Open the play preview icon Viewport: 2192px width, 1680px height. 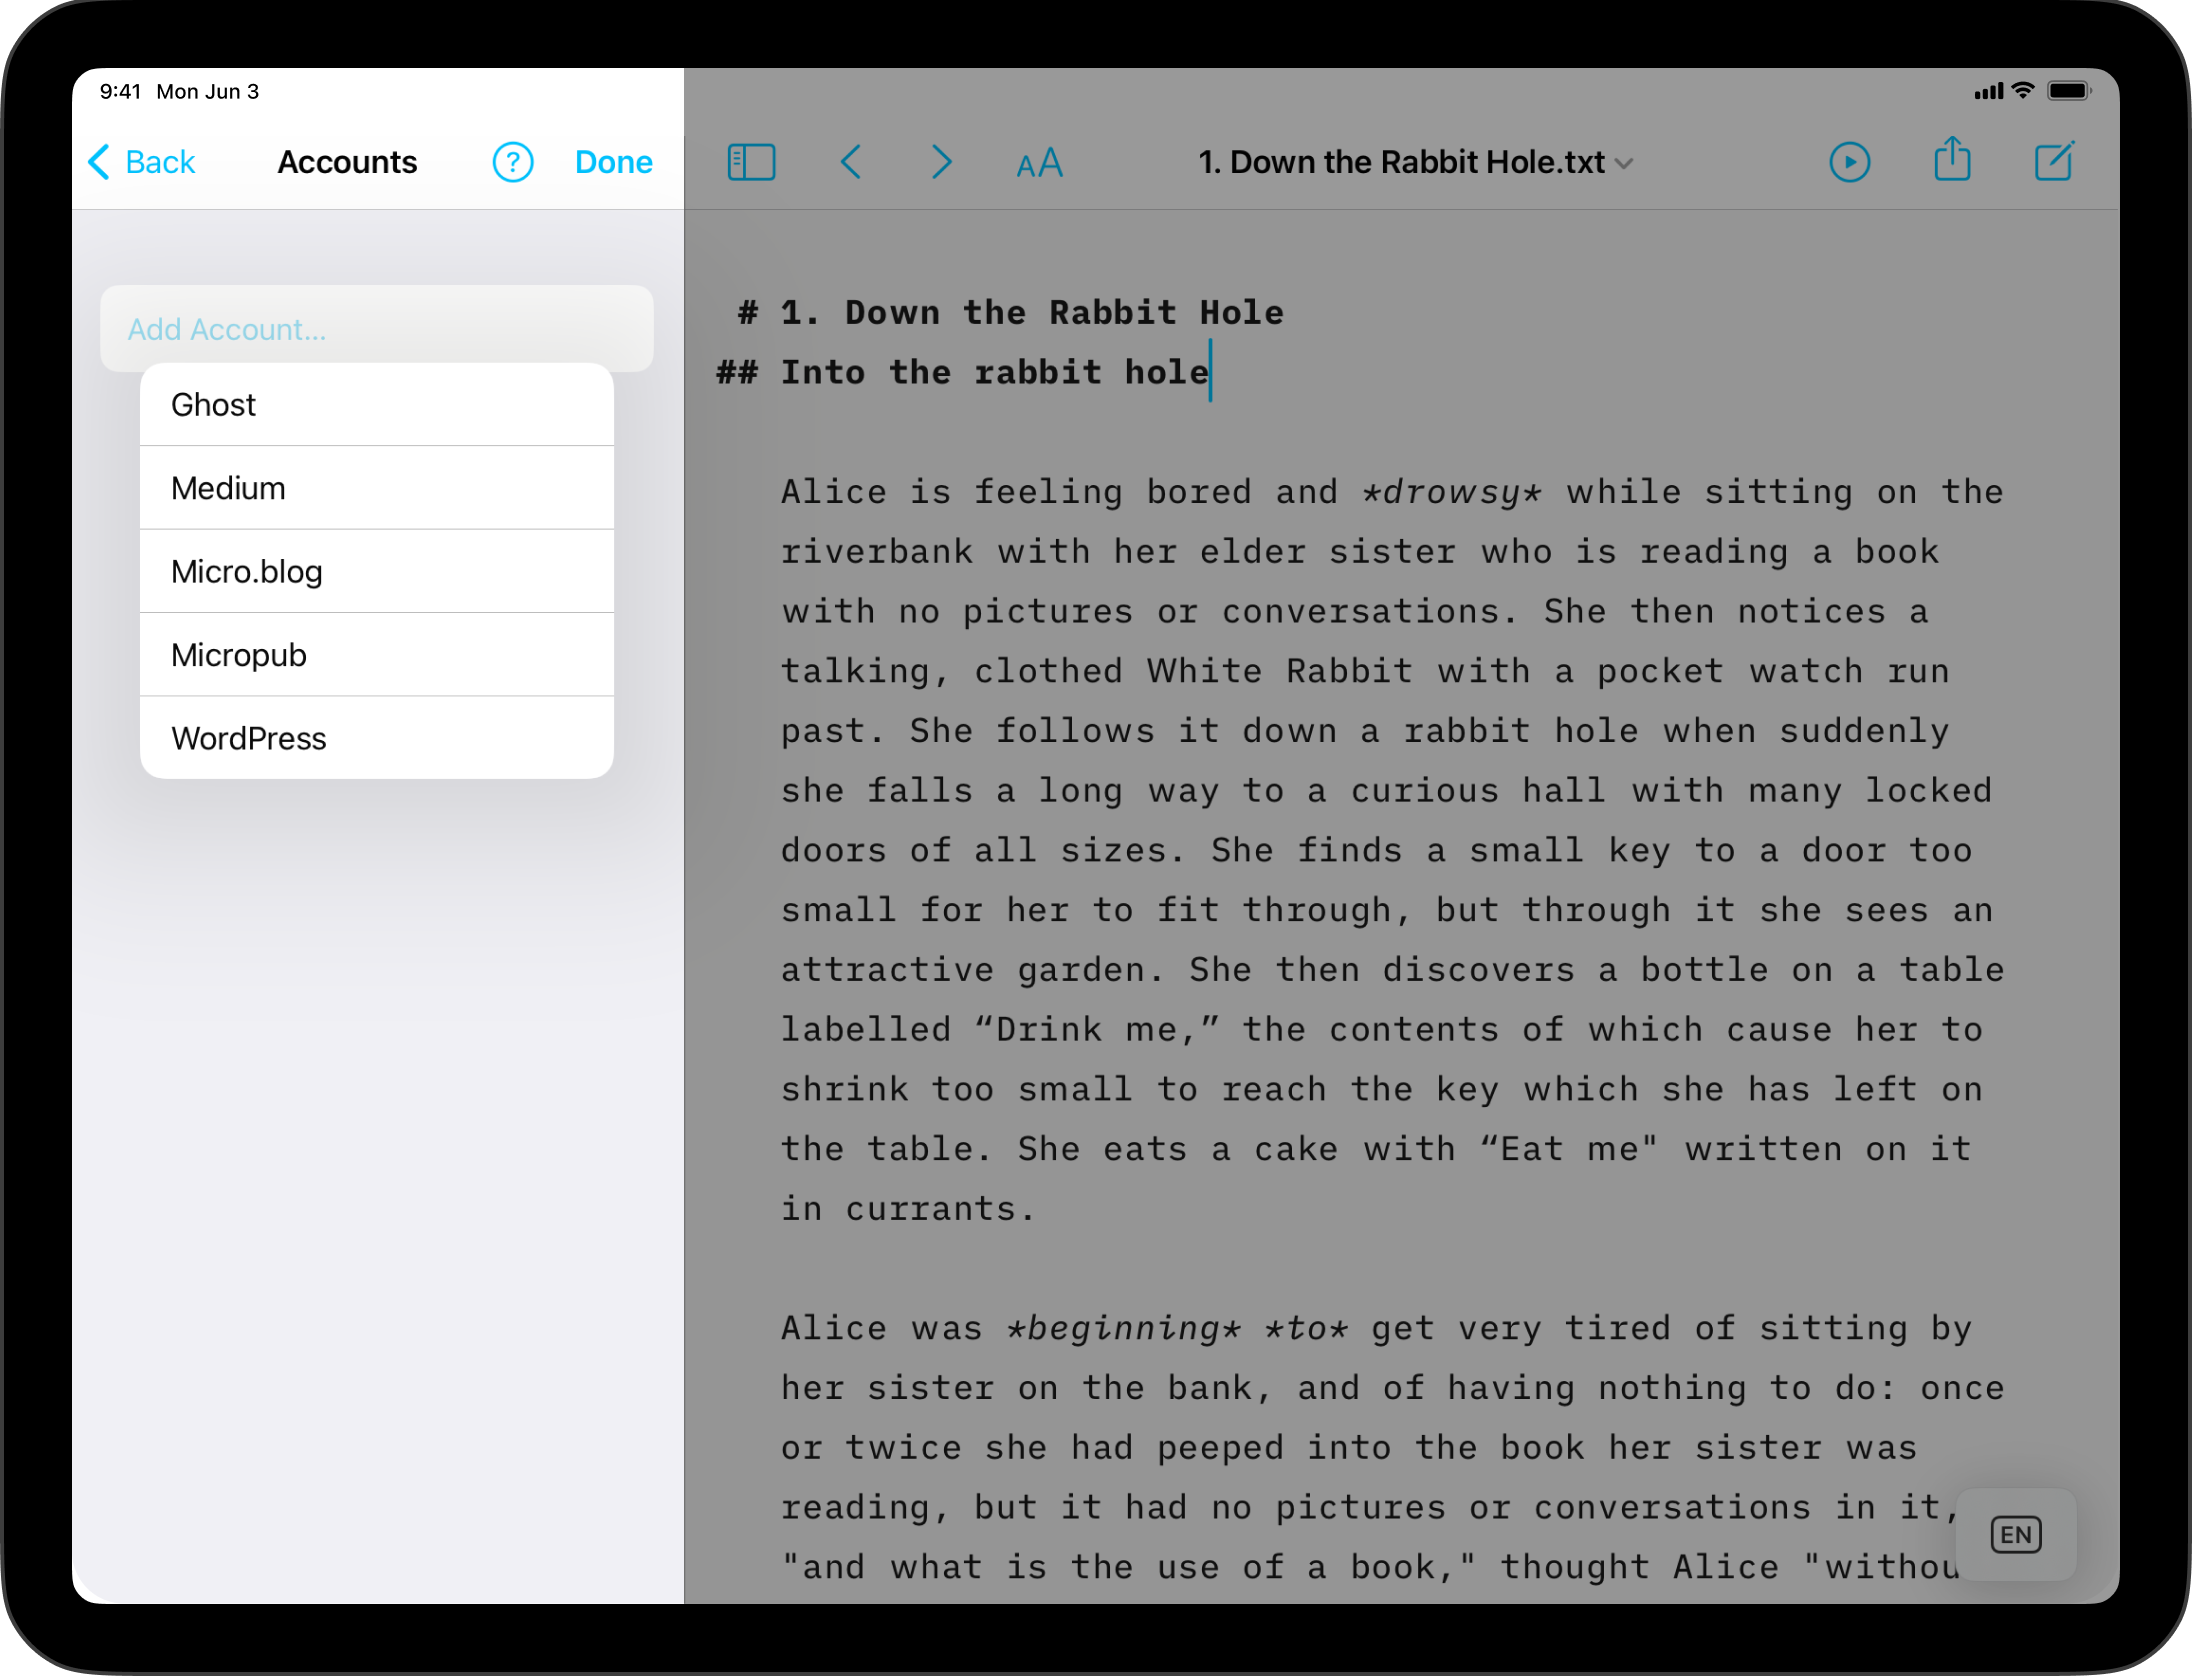1849,162
